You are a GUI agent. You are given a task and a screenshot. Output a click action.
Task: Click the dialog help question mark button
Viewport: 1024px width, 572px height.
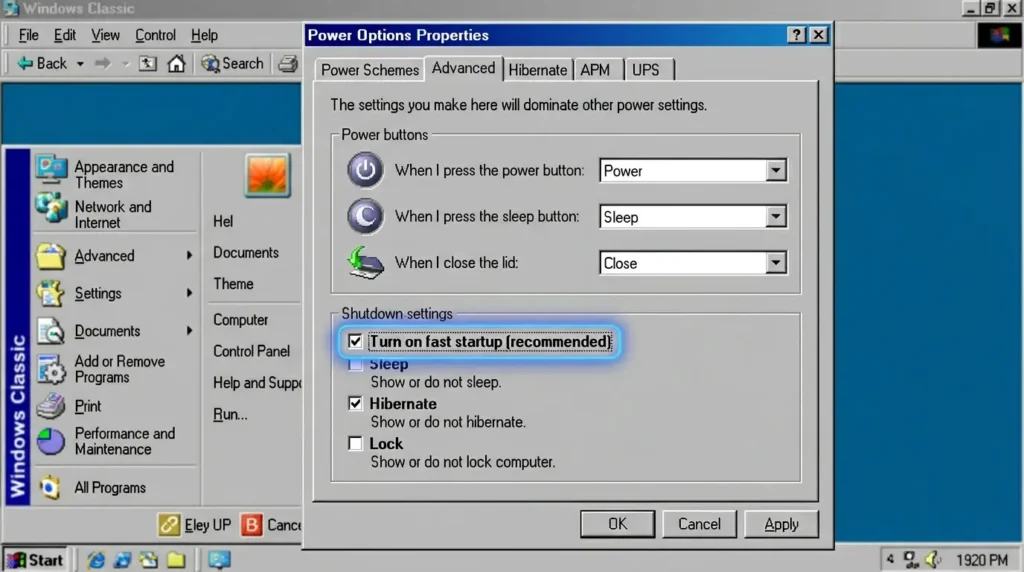(796, 35)
